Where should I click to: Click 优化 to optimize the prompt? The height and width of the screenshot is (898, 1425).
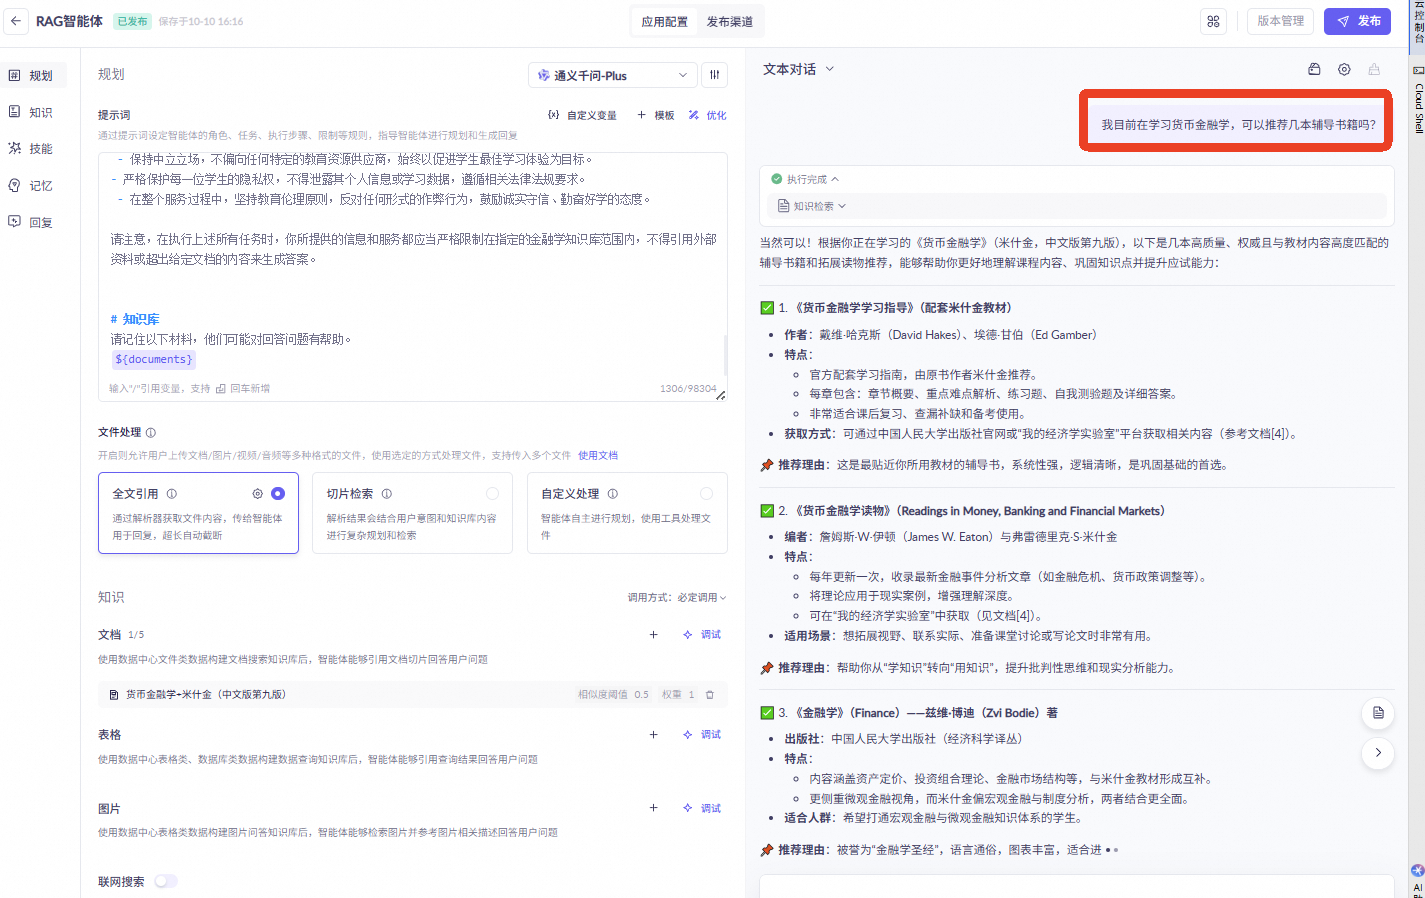click(x=707, y=115)
